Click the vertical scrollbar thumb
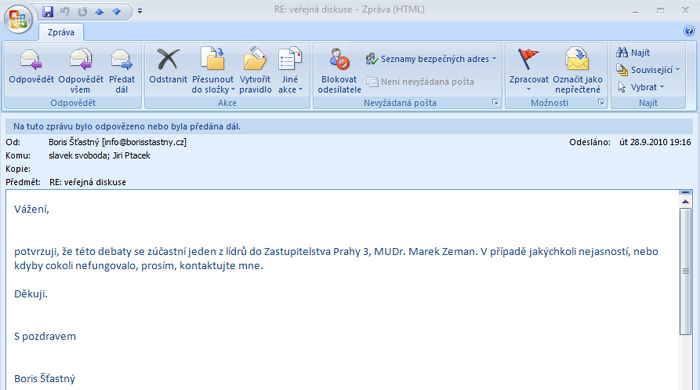The image size is (700, 390). click(685, 271)
